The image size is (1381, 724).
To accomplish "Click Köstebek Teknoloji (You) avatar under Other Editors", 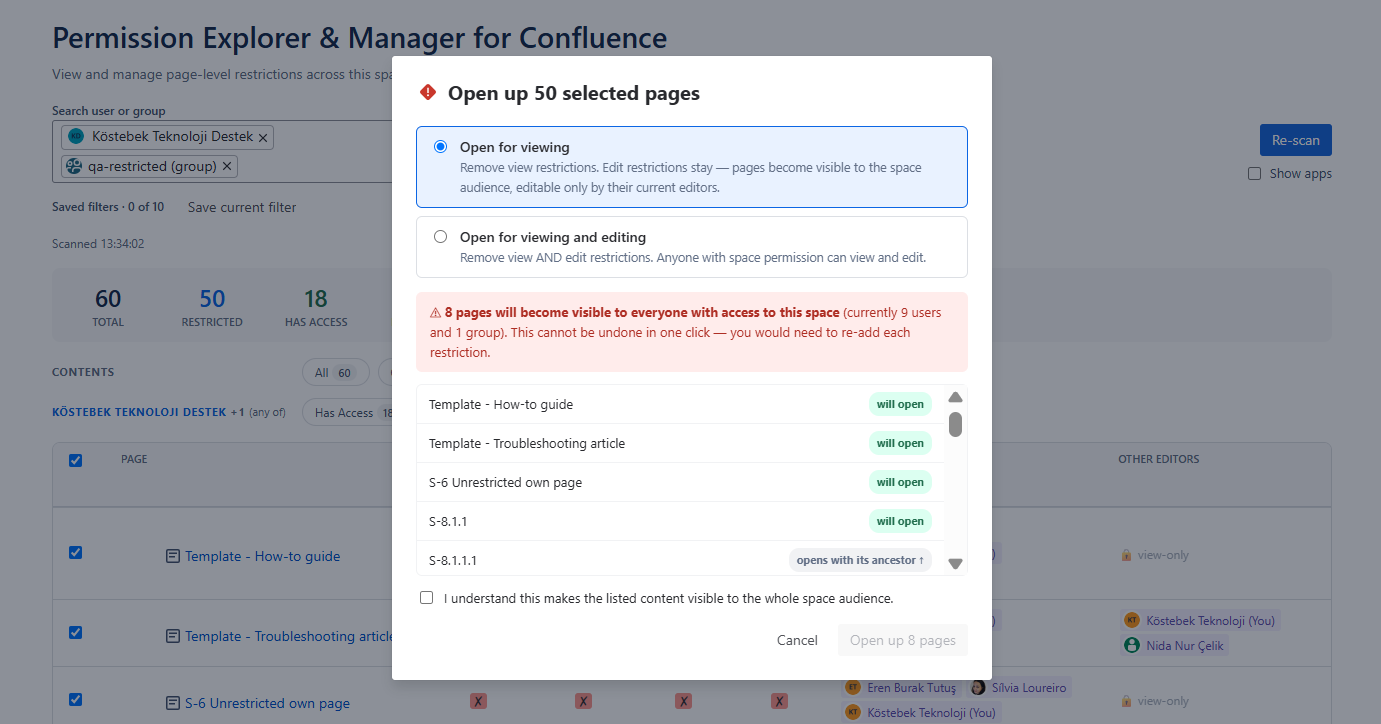I will point(1132,620).
